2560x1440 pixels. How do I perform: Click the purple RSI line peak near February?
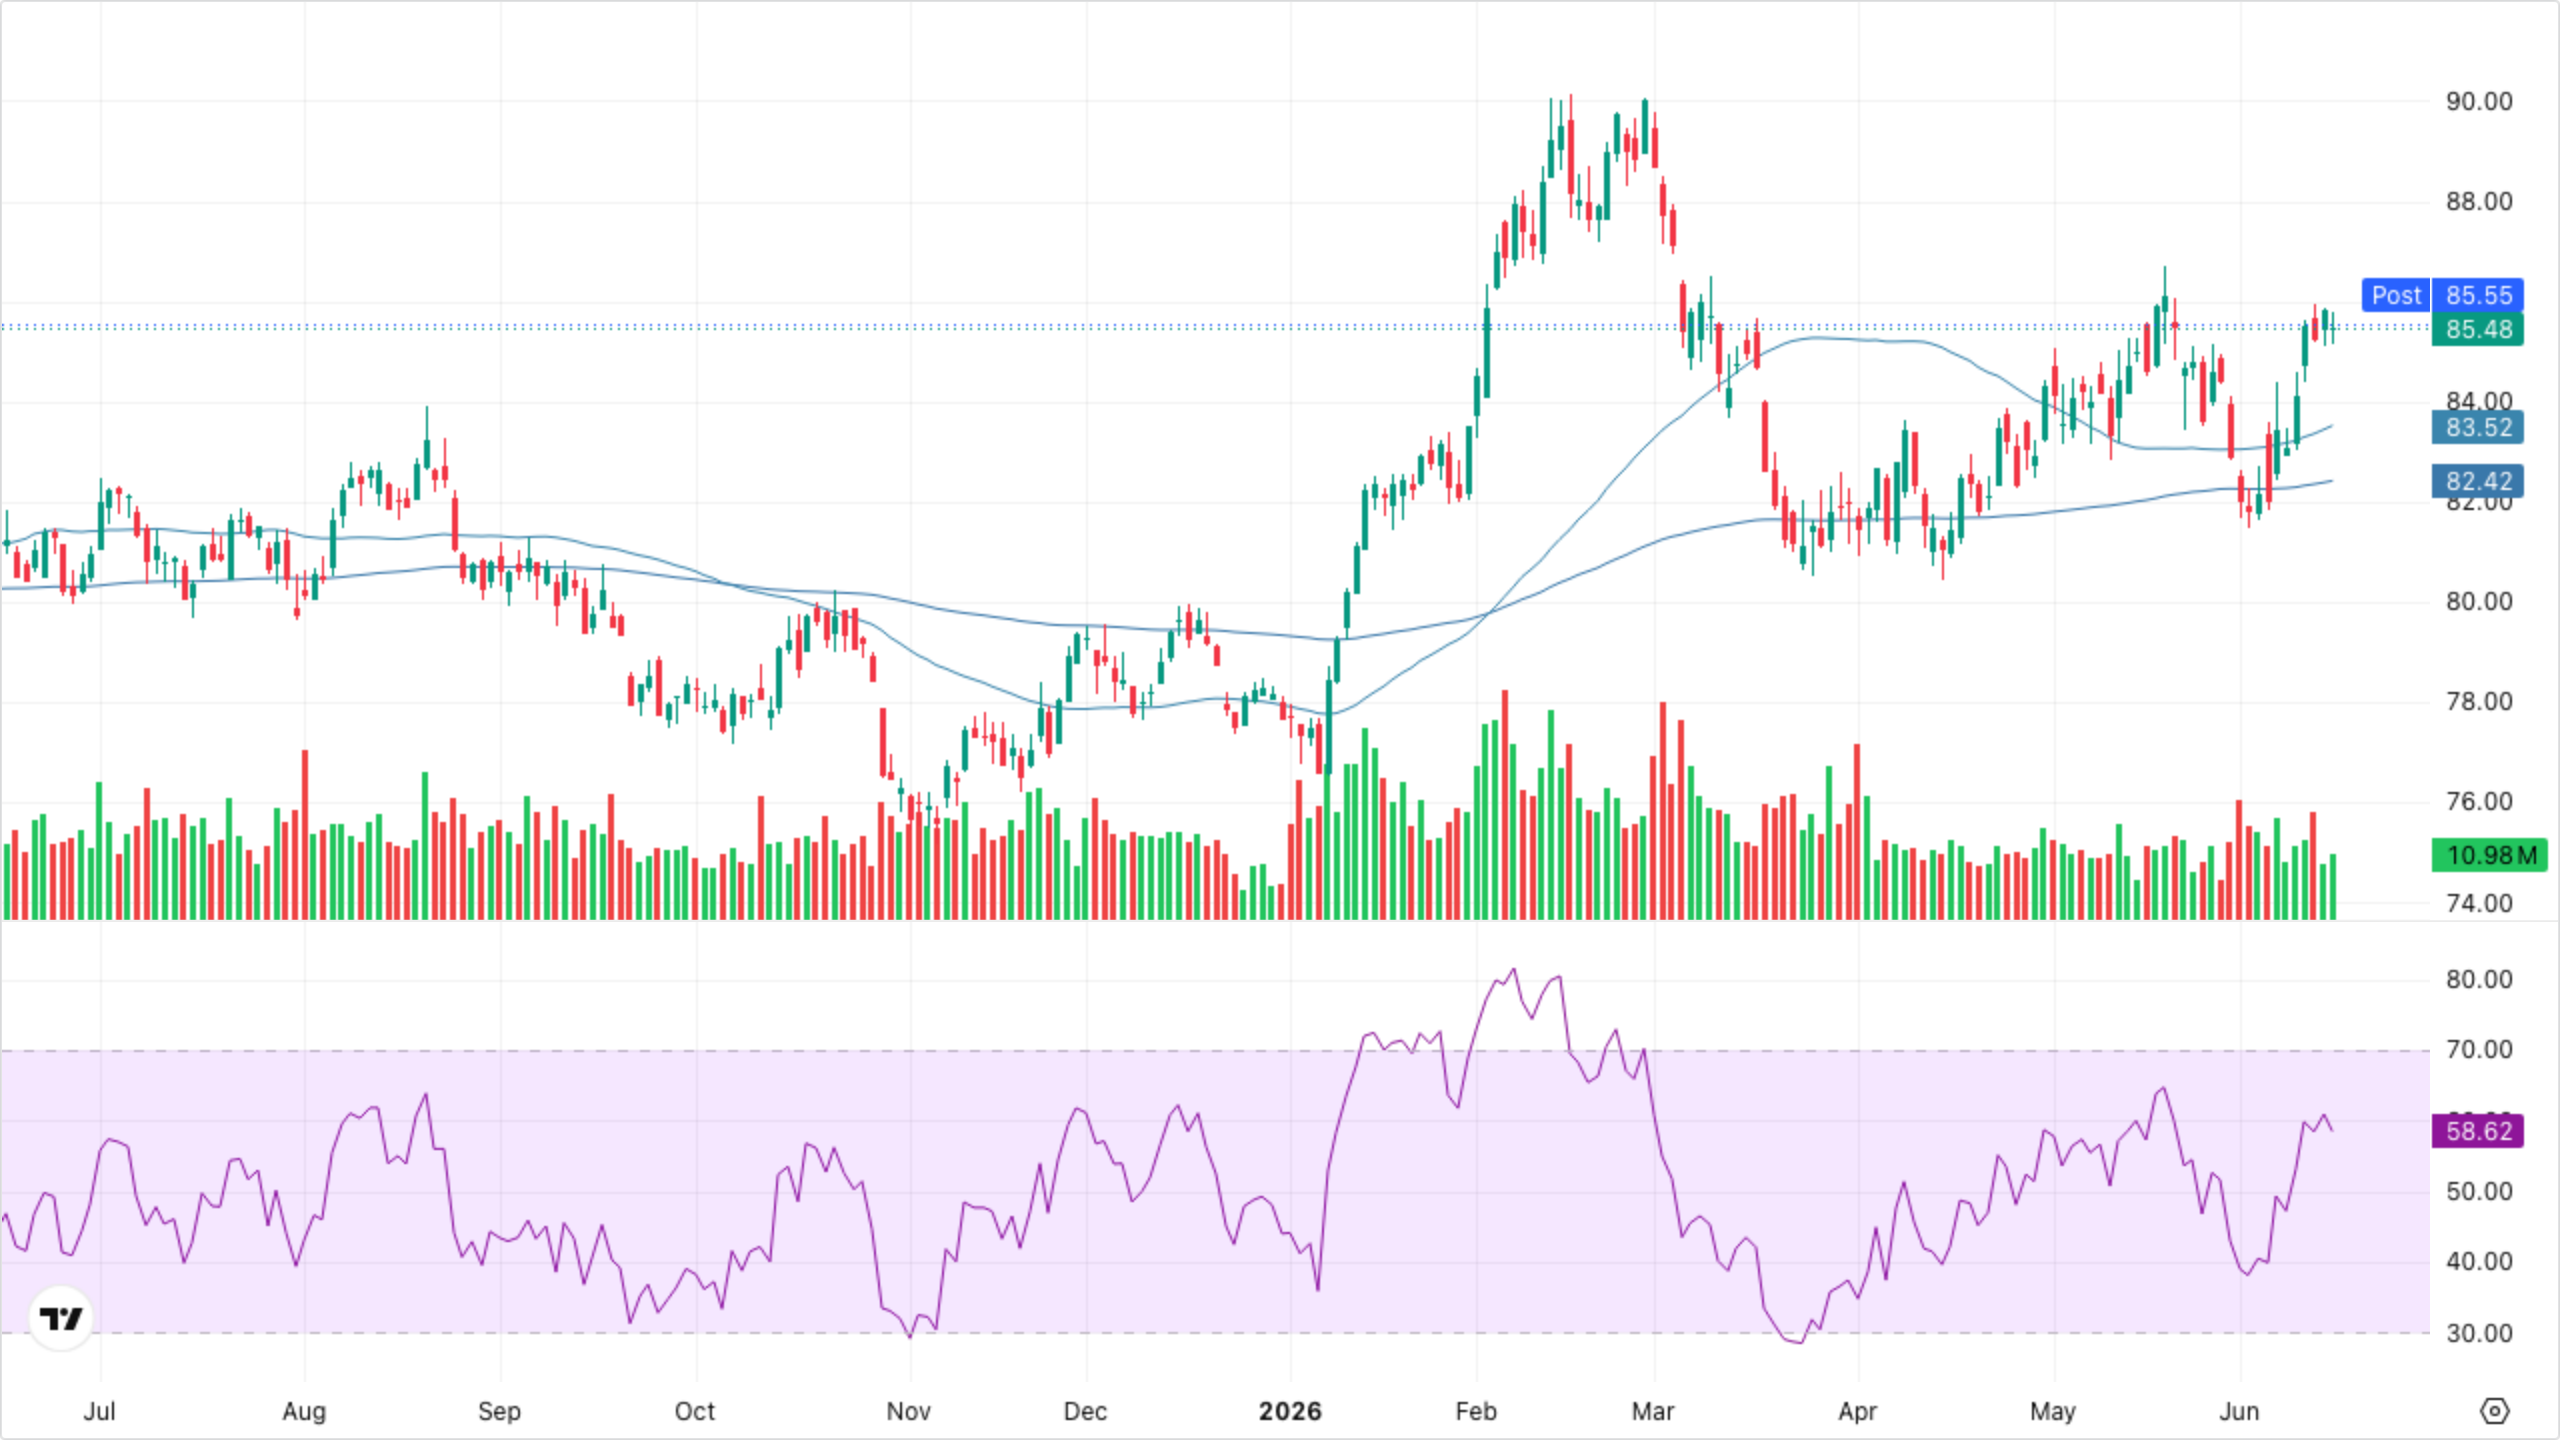point(1514,969)
